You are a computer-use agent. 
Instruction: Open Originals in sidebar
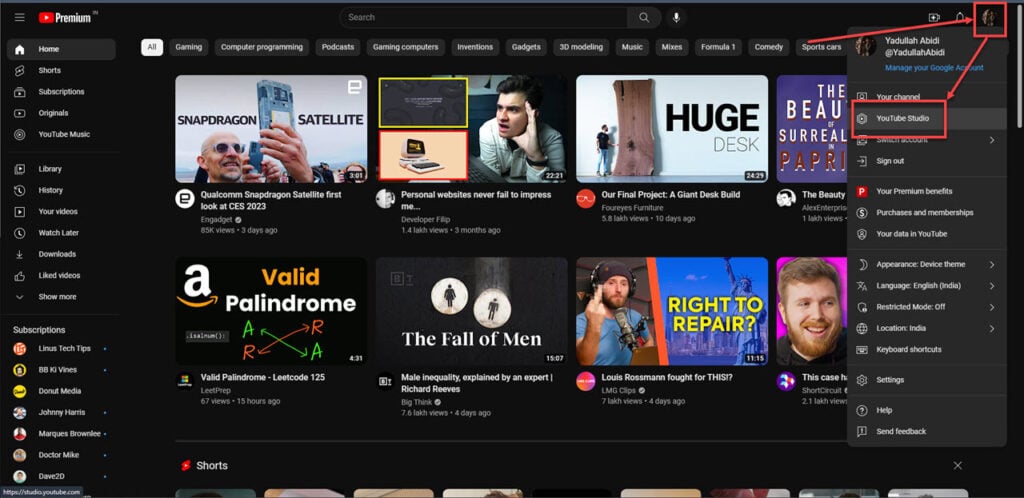(x=61, y=113)
